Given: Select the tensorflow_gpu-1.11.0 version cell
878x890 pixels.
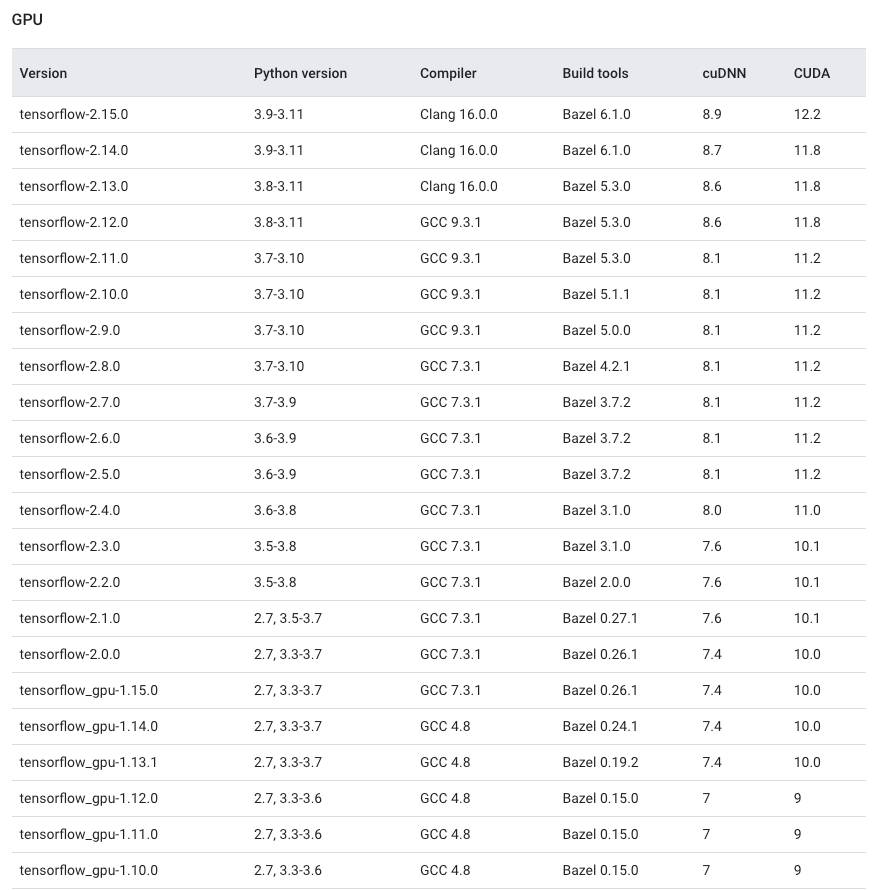Looking at the screenshot, I should [89, 834].
